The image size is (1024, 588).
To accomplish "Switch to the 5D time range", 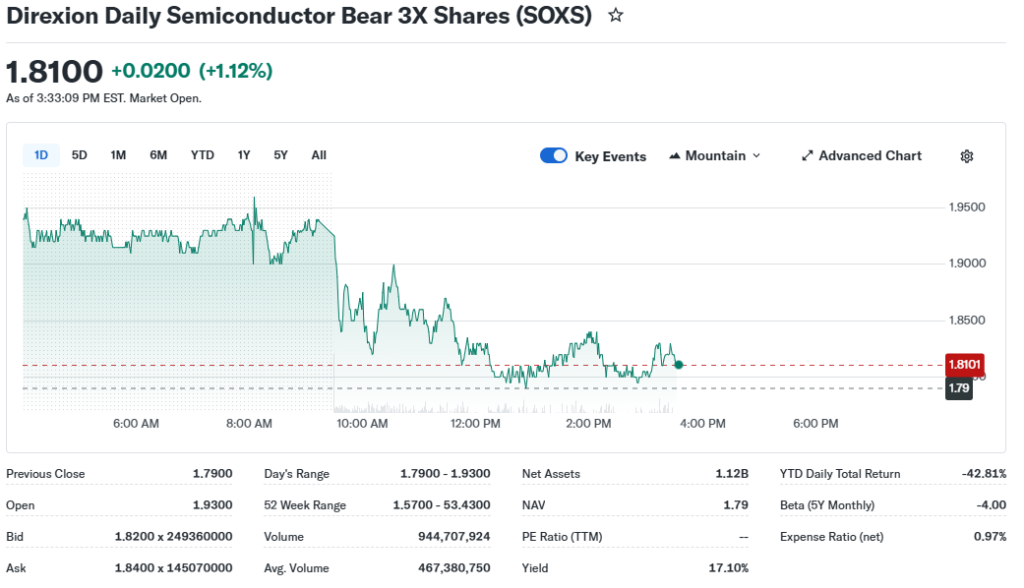I will coord(80,155).
